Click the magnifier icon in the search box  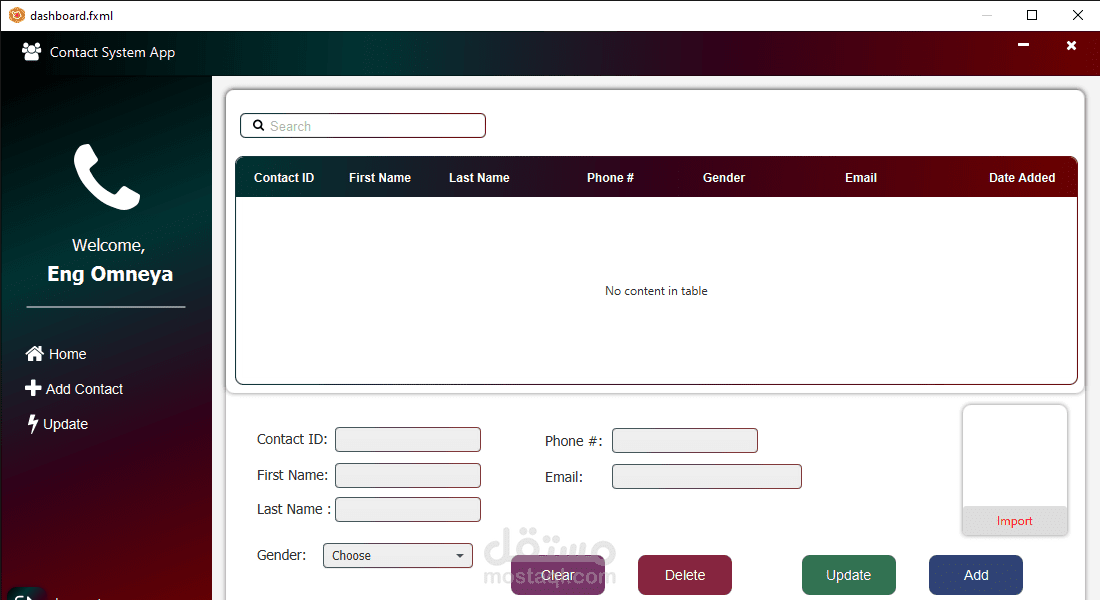[x=258, y=126]
